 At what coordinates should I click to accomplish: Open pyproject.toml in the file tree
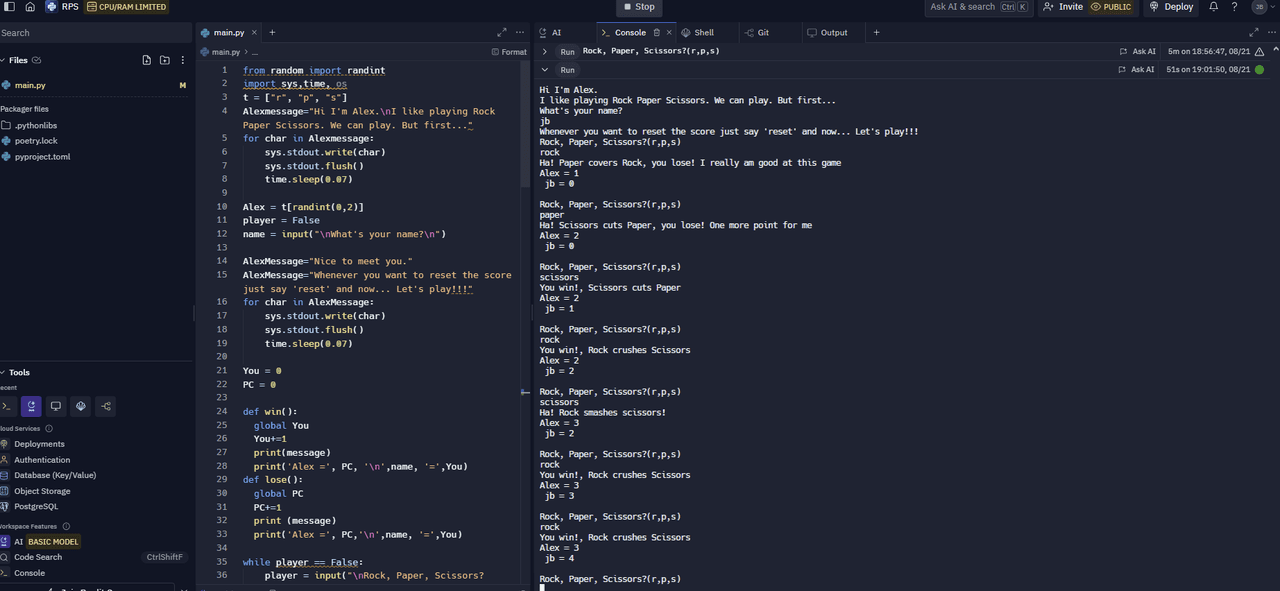pyautogui.click(x=42, y=157)
